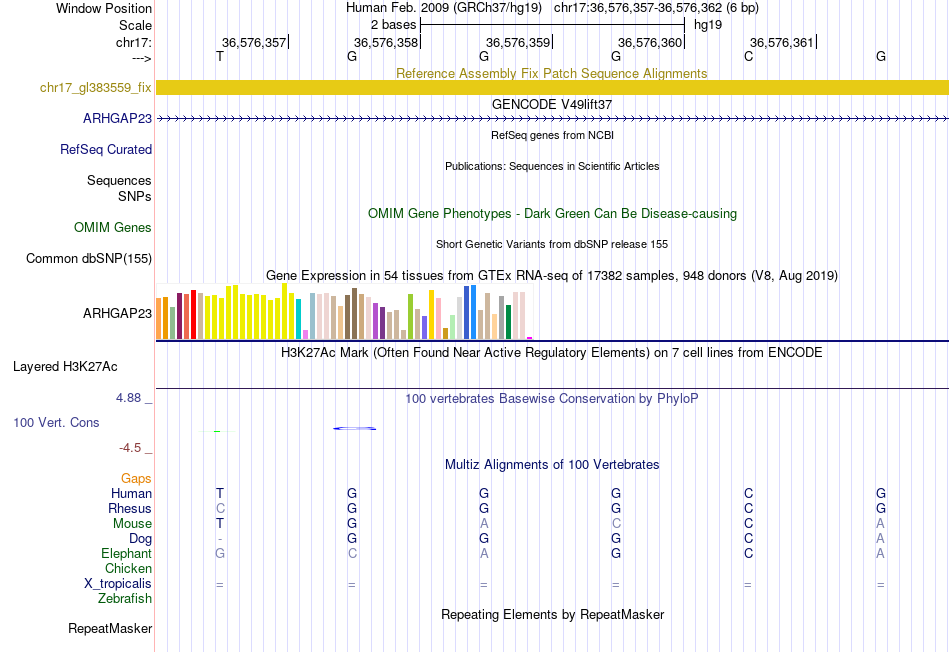Click the blue PhyloP conservation mark

coord(354,428)
